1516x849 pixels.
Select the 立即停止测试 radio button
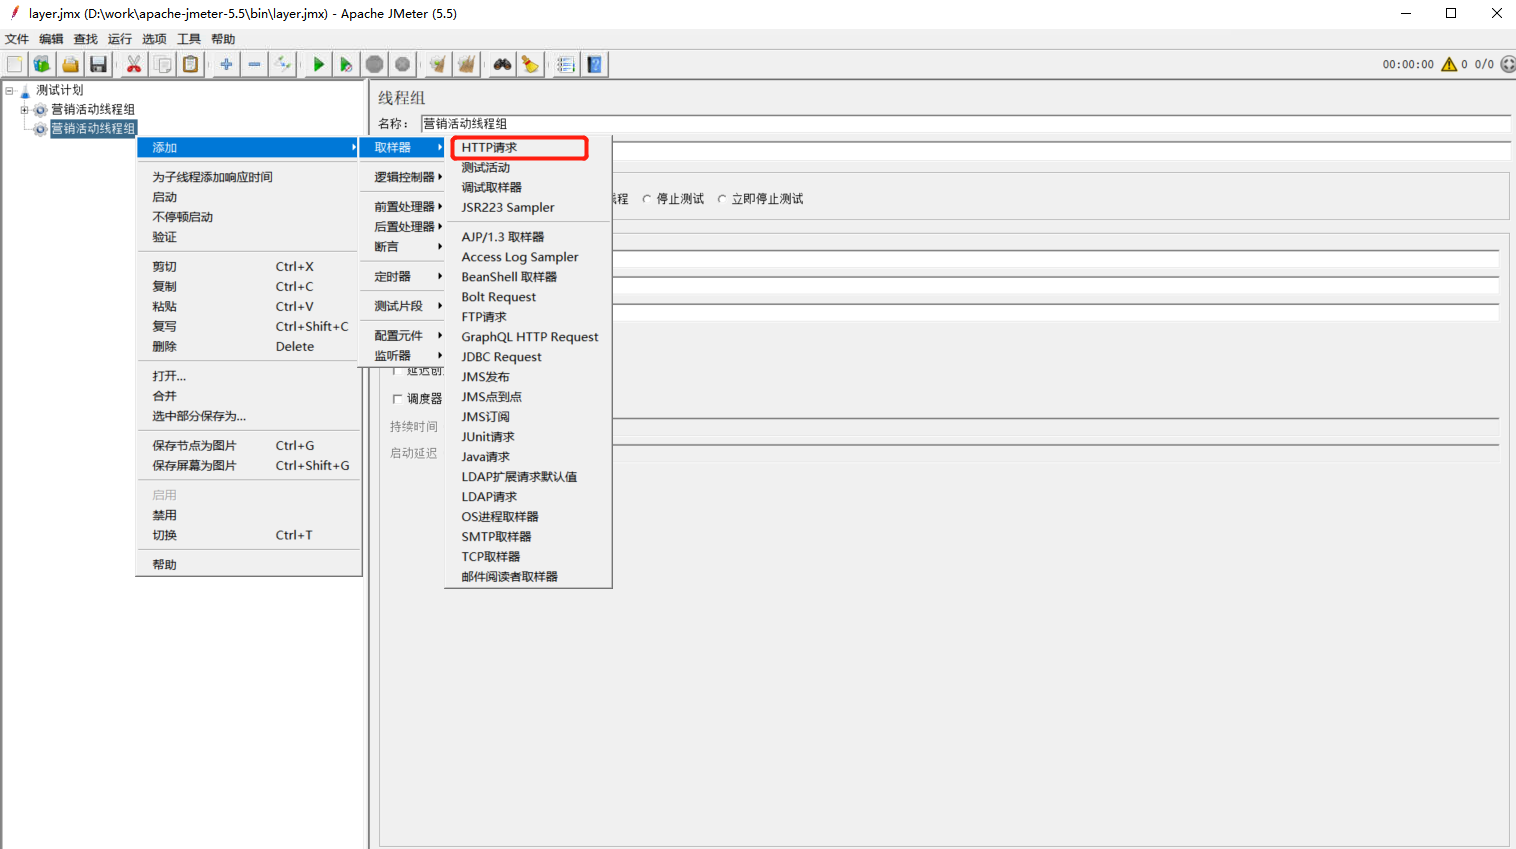coord(722,199)
